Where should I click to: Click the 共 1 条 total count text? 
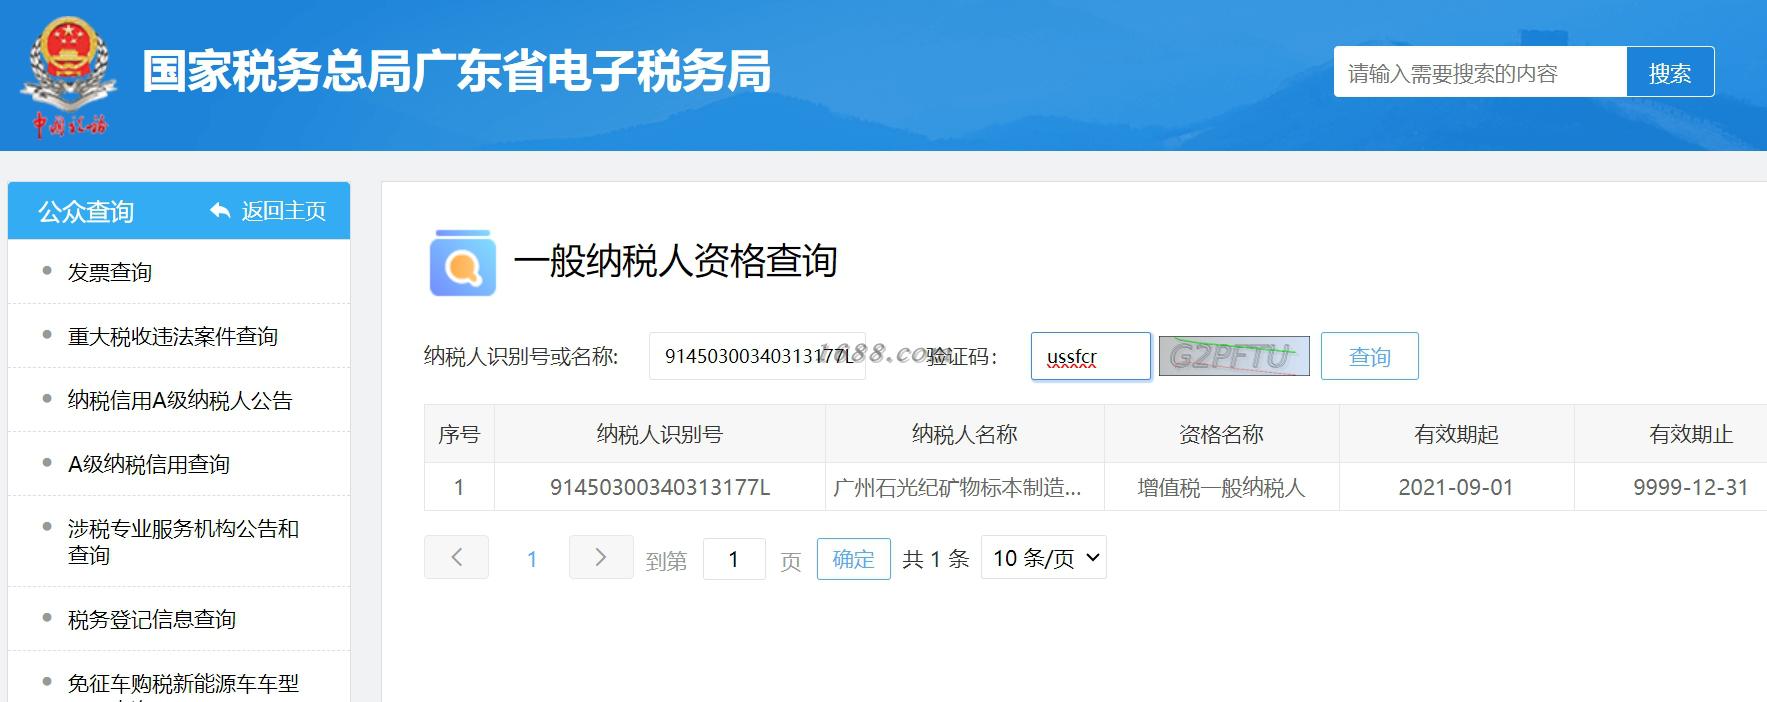[936, 559]
